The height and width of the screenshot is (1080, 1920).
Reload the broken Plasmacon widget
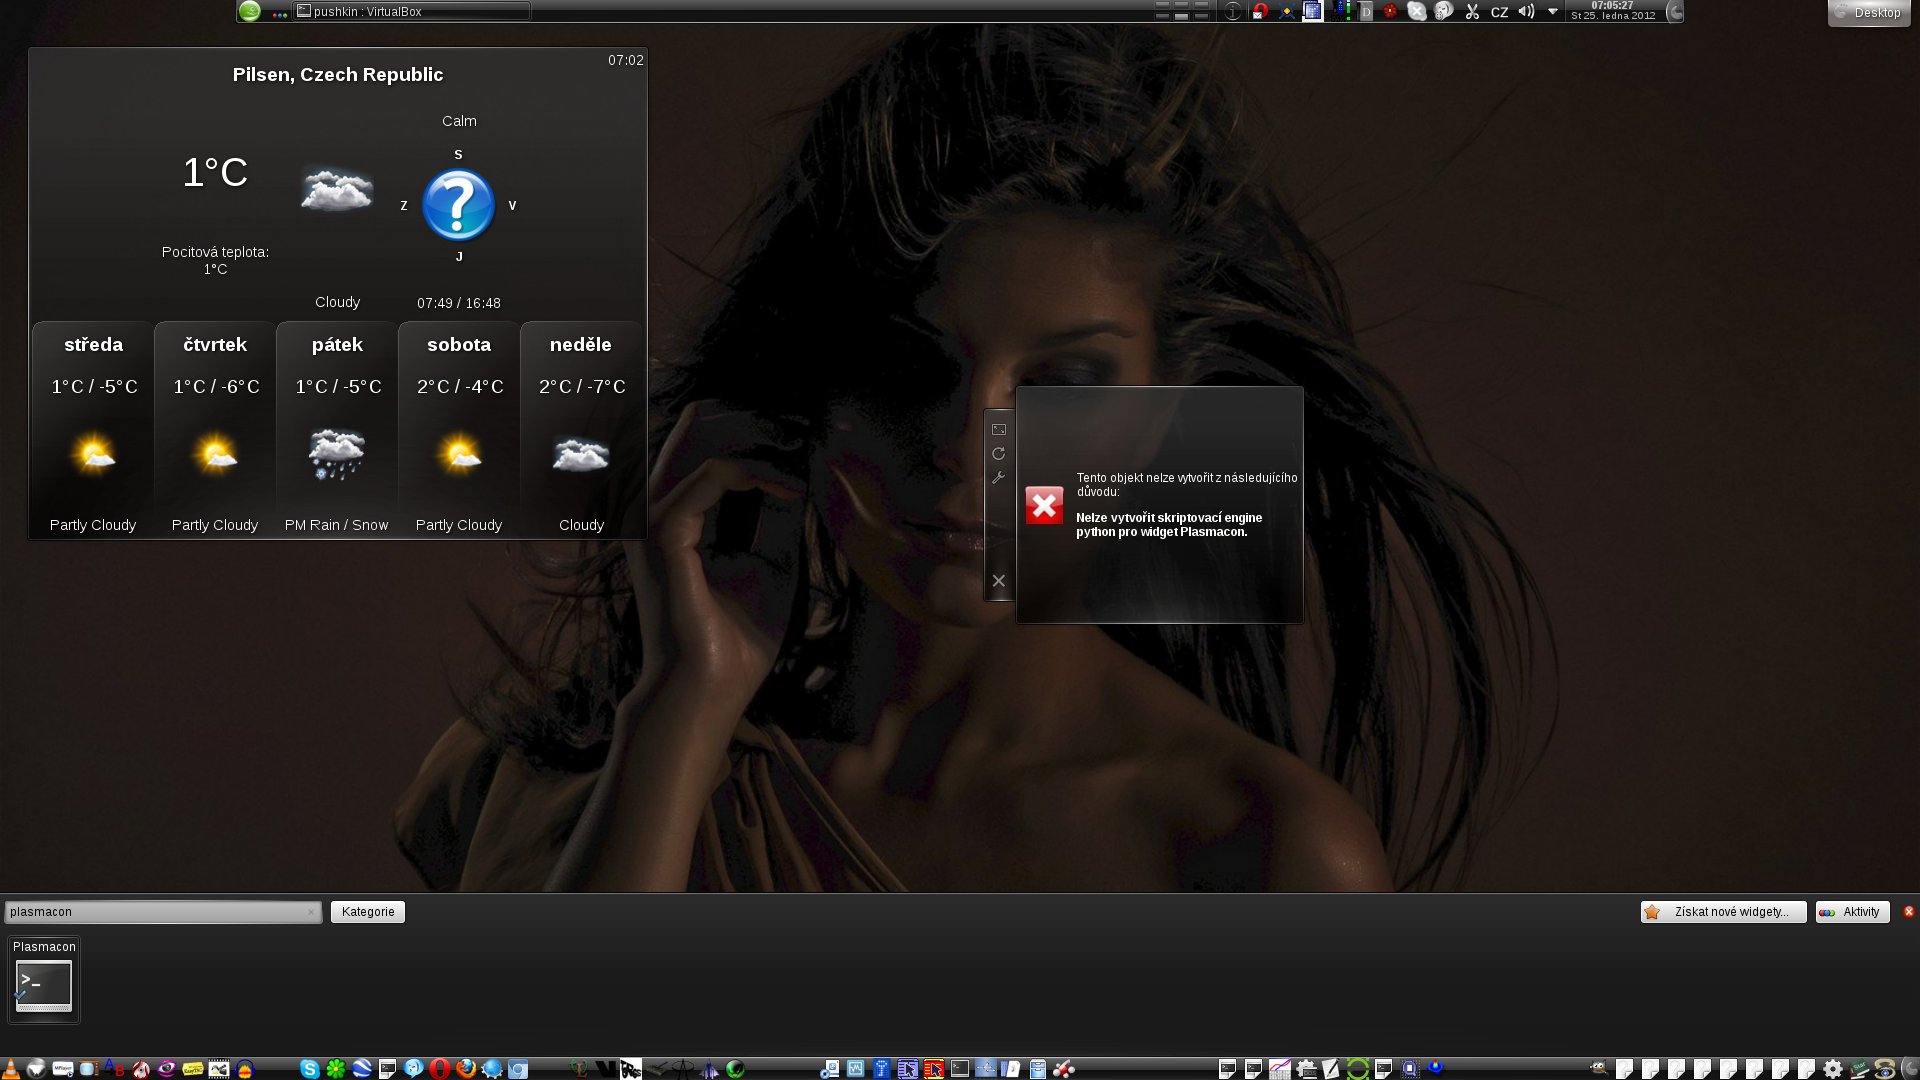[x=998, y=454]
